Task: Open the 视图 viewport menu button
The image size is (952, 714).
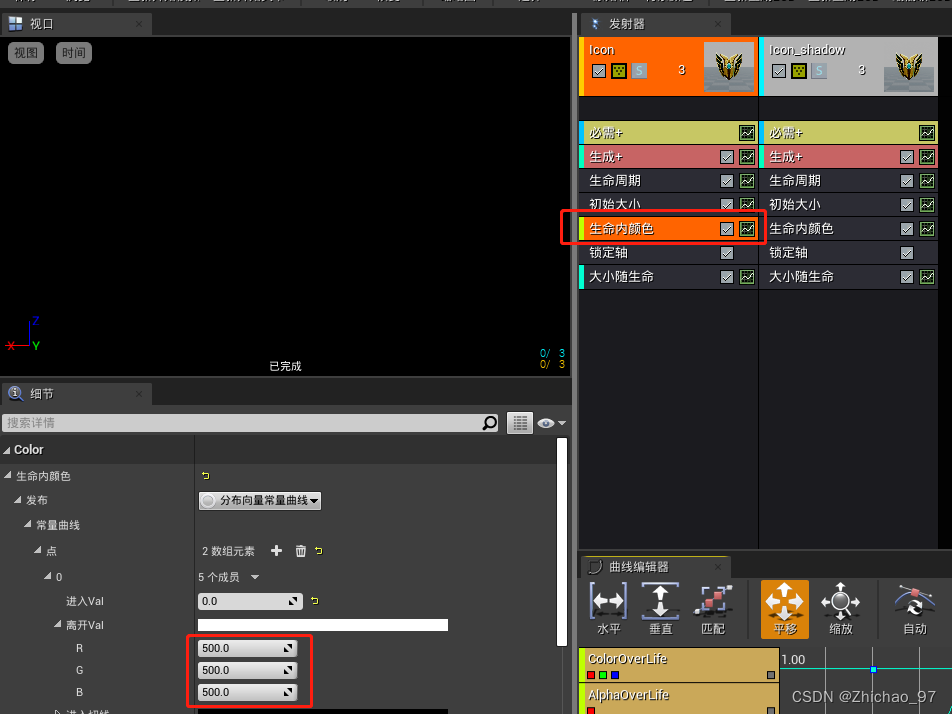Action: pyautogui.click(x=26, y=53)
